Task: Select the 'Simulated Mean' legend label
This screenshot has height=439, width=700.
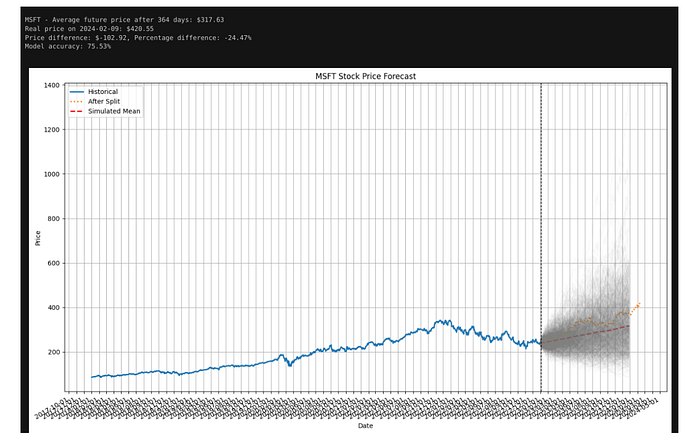Action: [x=115, y=111]
